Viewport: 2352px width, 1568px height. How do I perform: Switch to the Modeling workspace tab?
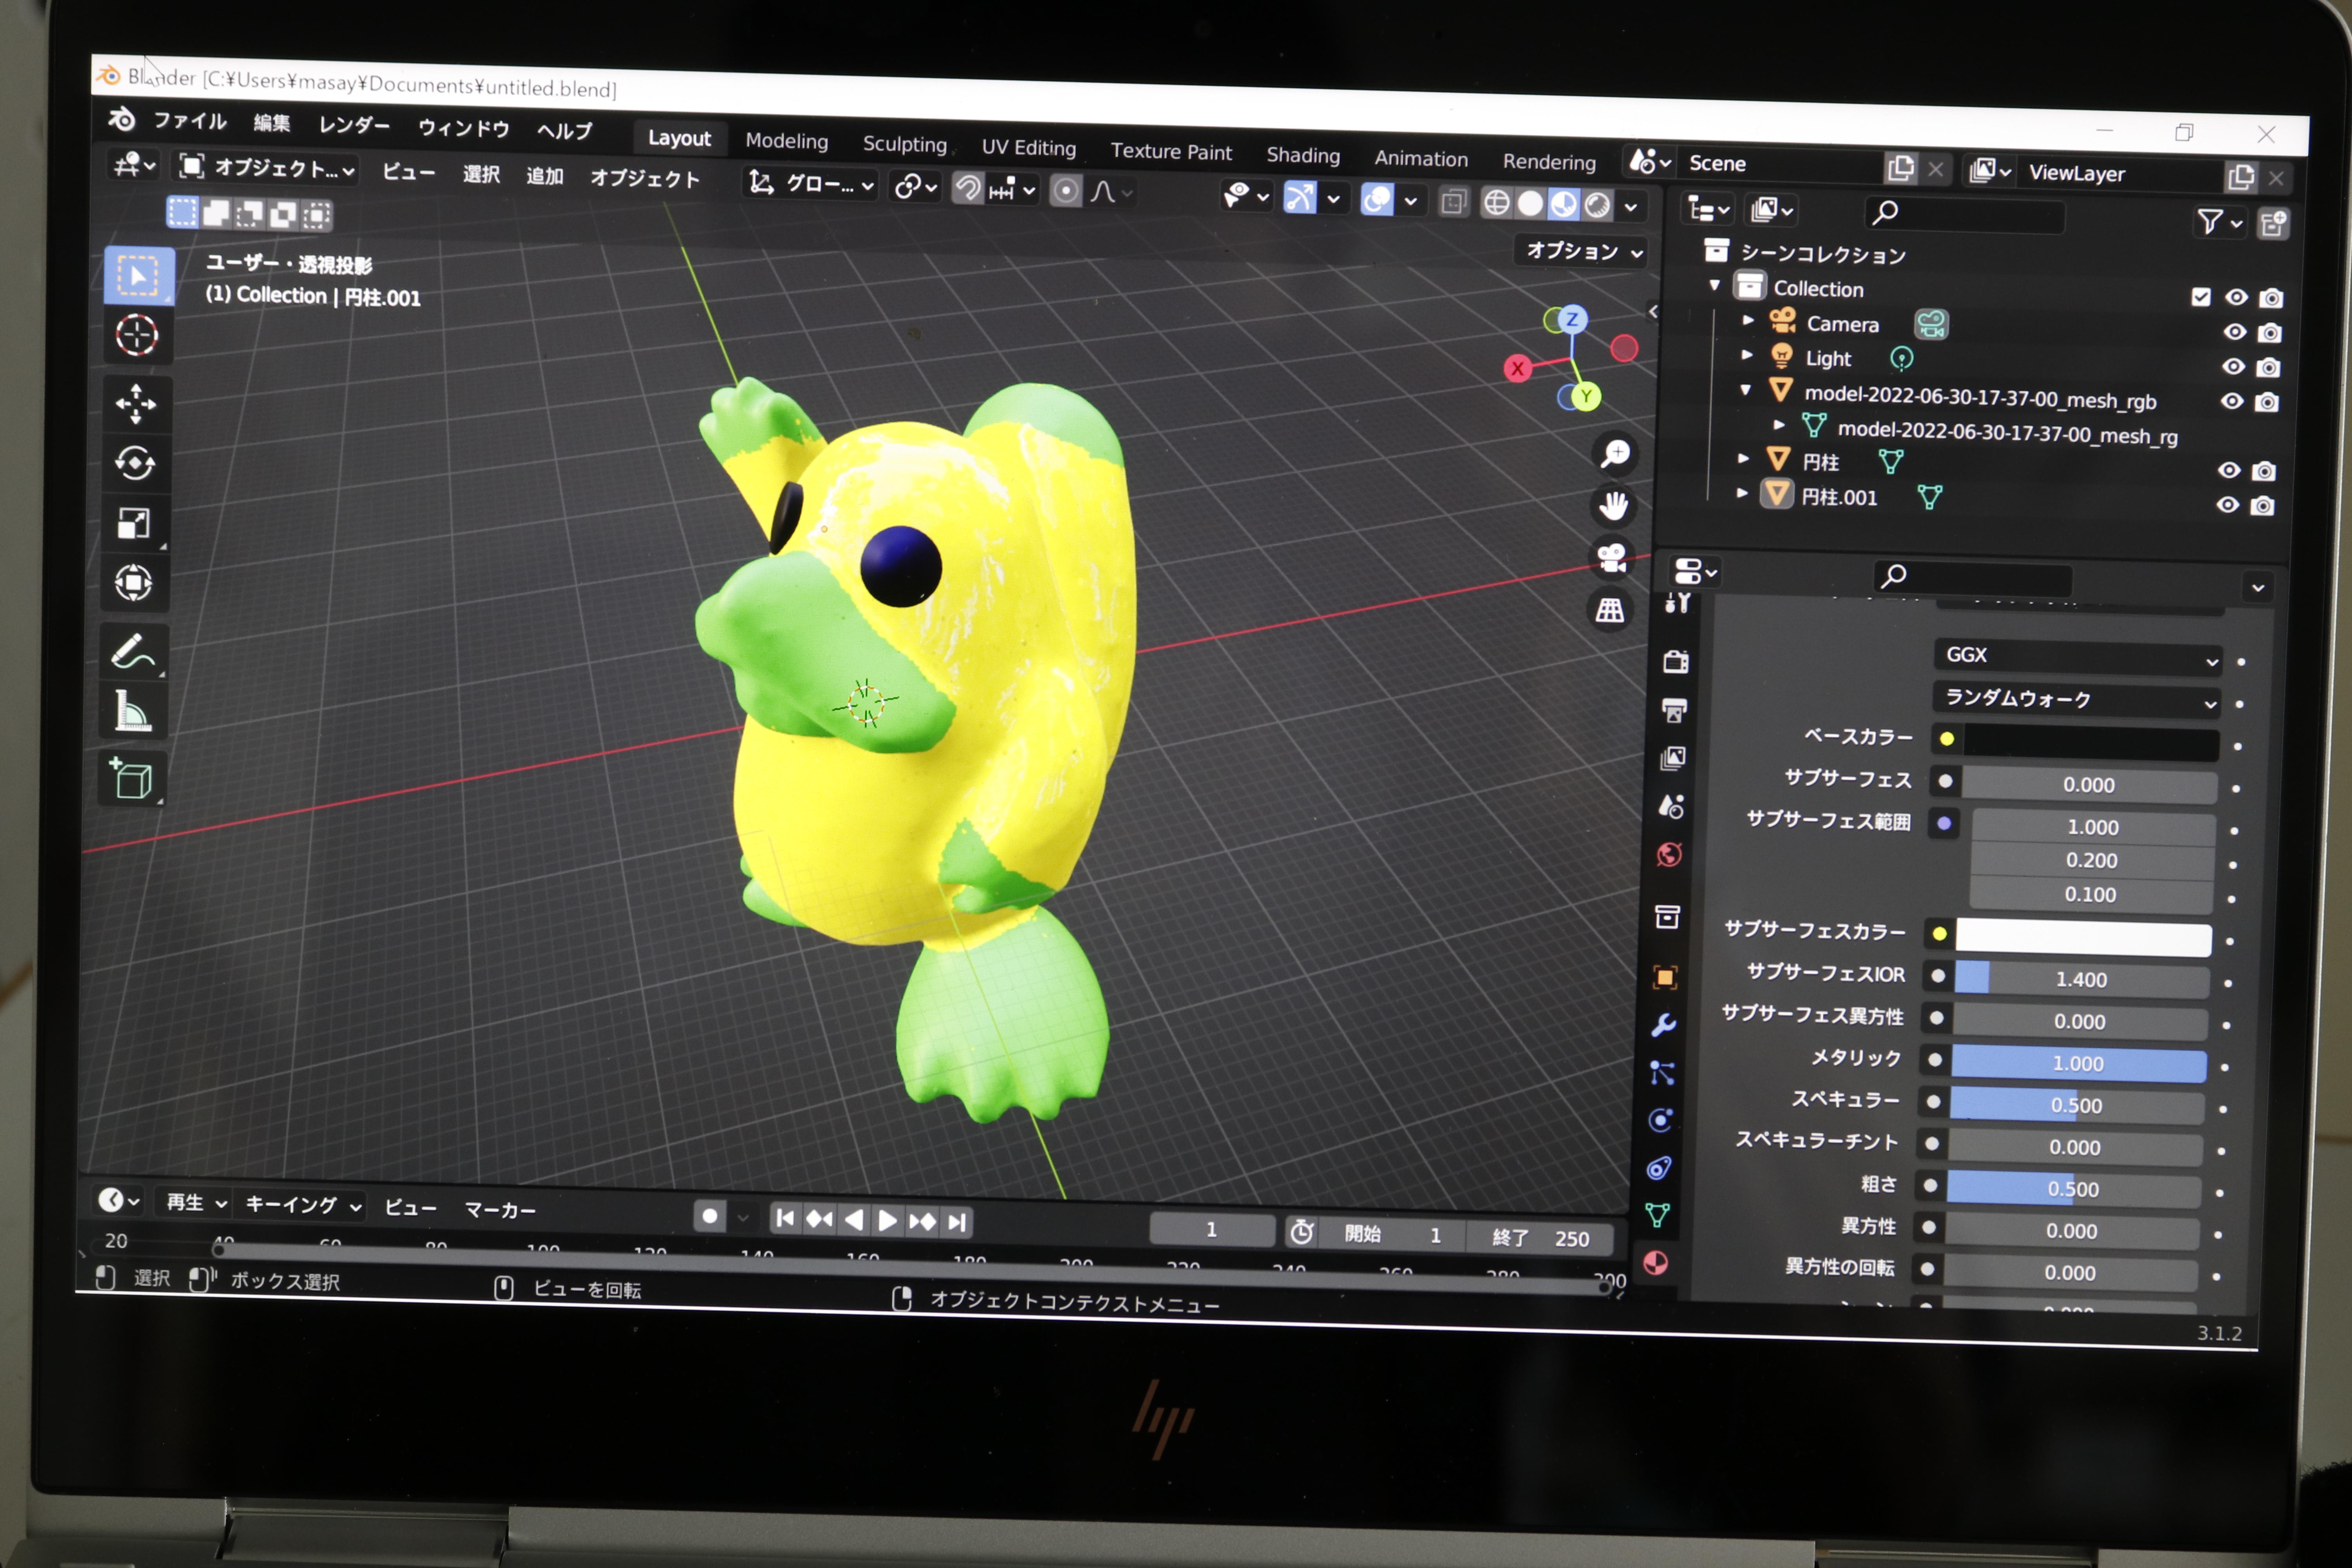787,141
